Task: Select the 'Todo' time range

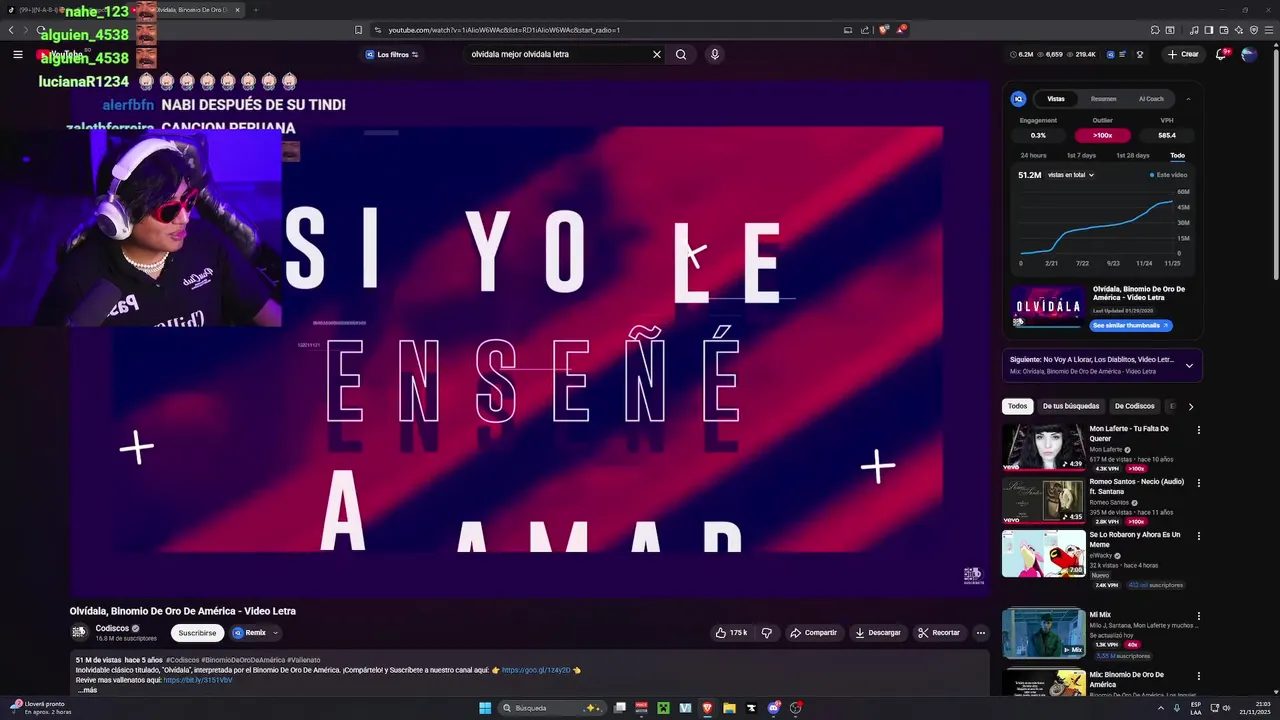Action: click(1178, 155)
